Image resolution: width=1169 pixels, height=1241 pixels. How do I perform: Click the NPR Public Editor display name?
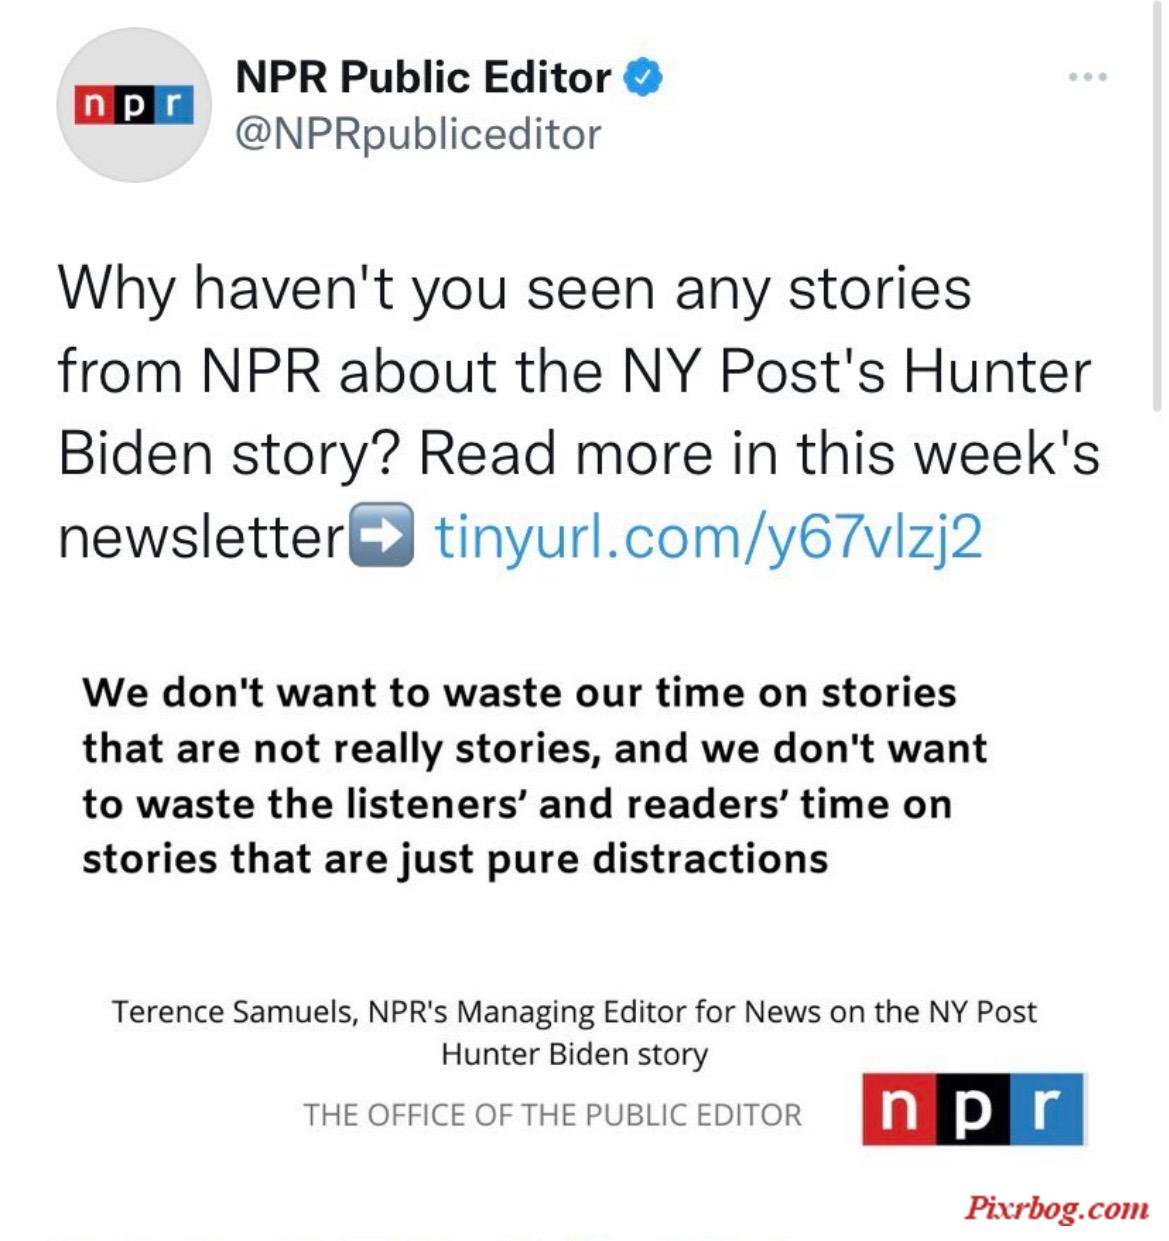point(423,77)
